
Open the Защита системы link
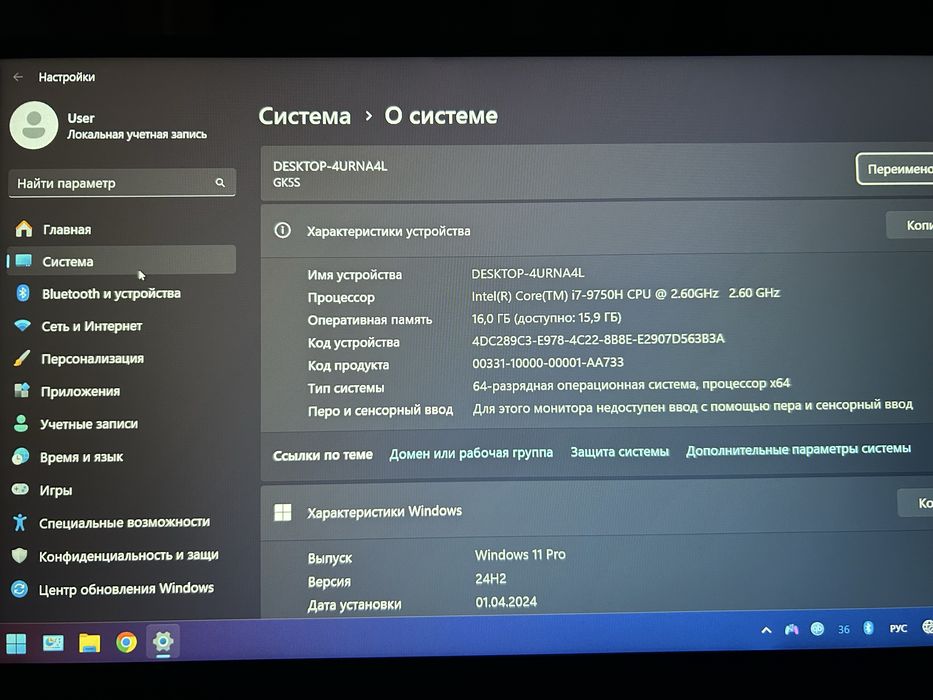(x=619, y=452)
